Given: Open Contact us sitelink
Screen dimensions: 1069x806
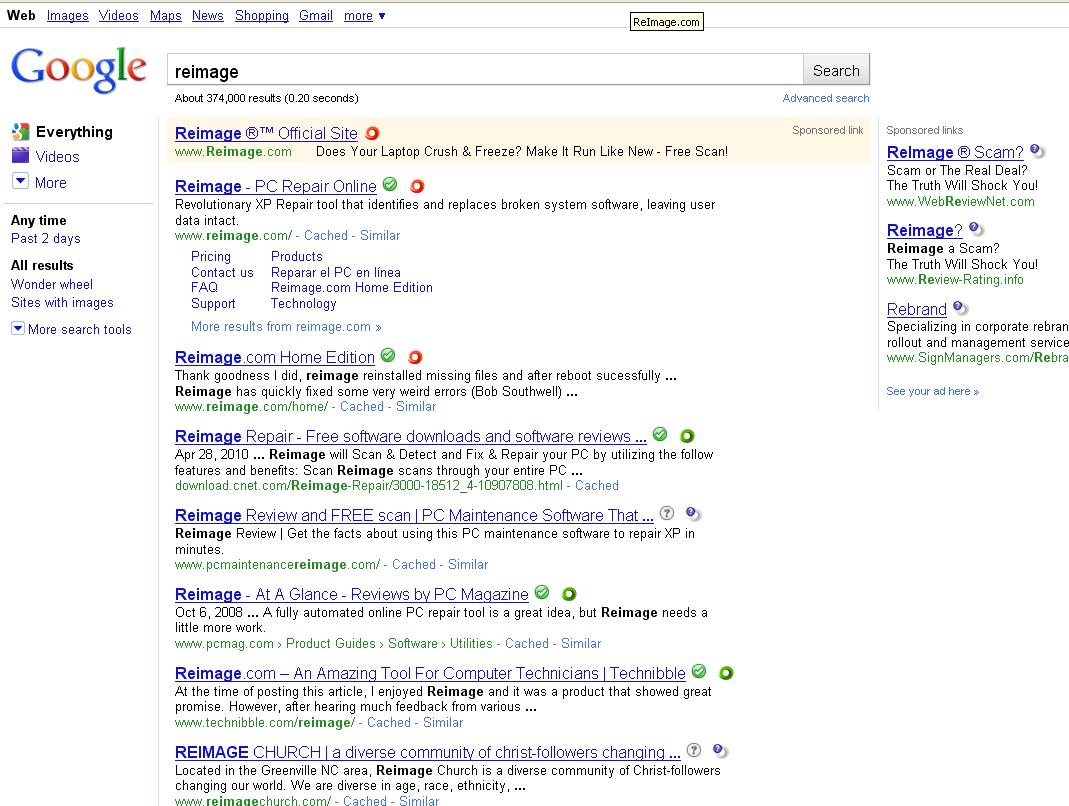Looking at the screenshot, I should click(222, 272).
